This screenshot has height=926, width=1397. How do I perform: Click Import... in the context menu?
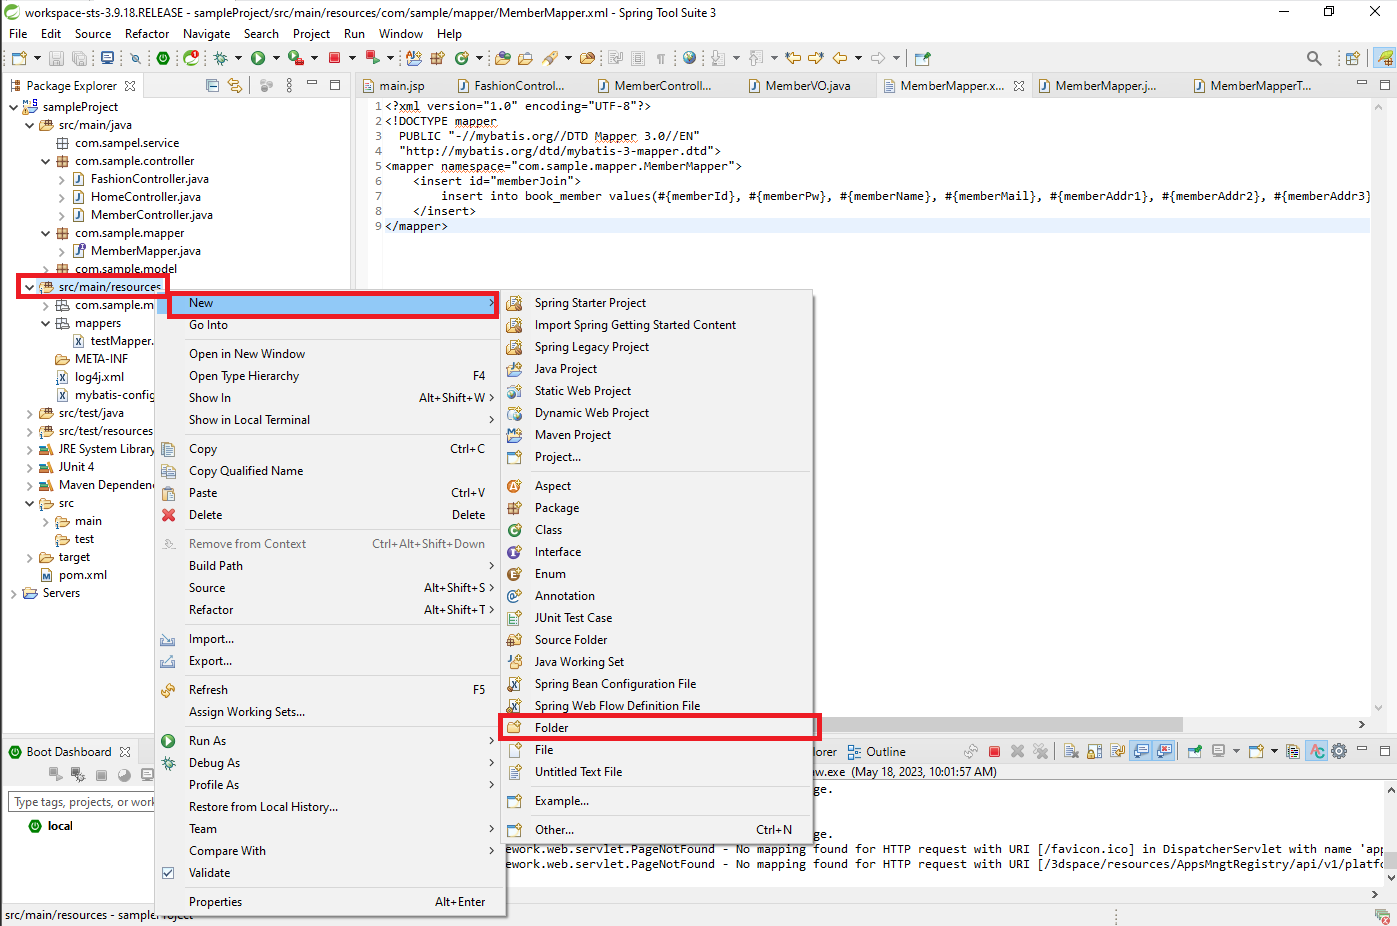330,639
